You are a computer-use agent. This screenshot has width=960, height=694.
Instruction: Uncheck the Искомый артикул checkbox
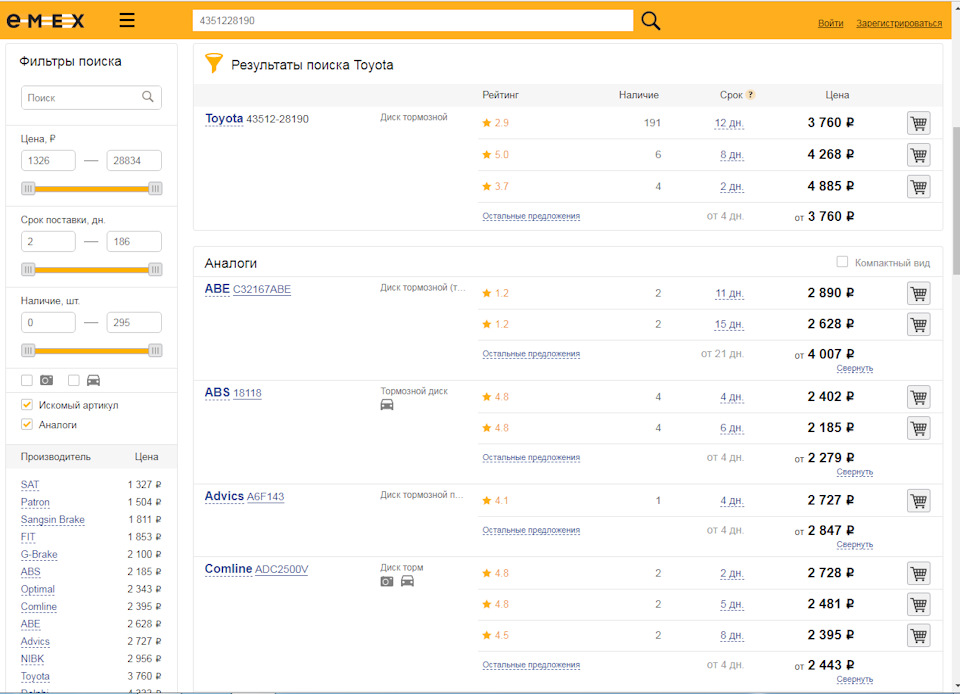[27, 405]
